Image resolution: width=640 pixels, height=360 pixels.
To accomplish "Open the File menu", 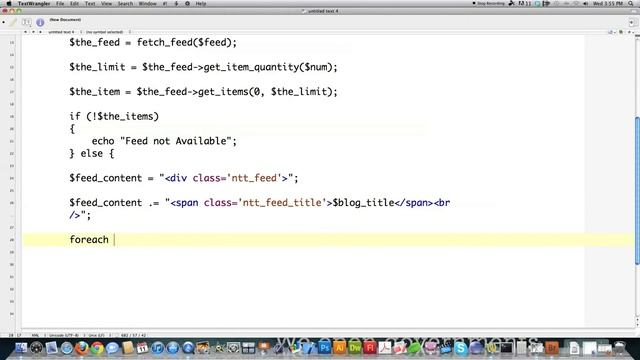I will coord(60,3).
